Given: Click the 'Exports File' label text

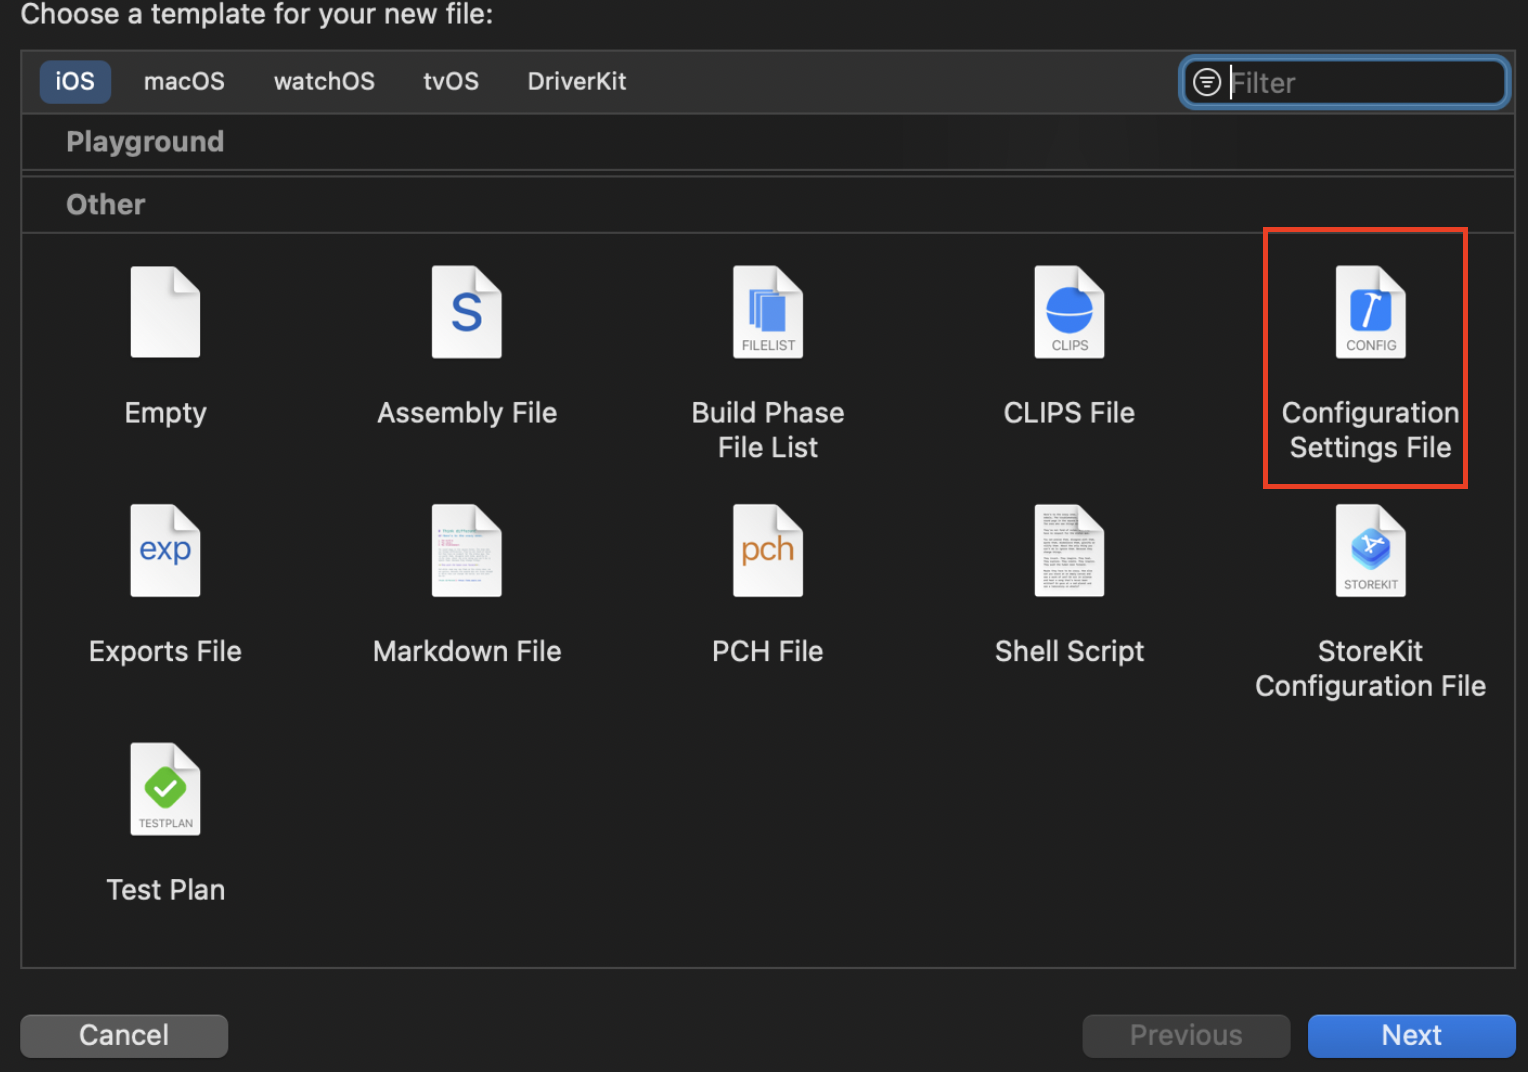Looking at the screenshot, I should point(165,652).
